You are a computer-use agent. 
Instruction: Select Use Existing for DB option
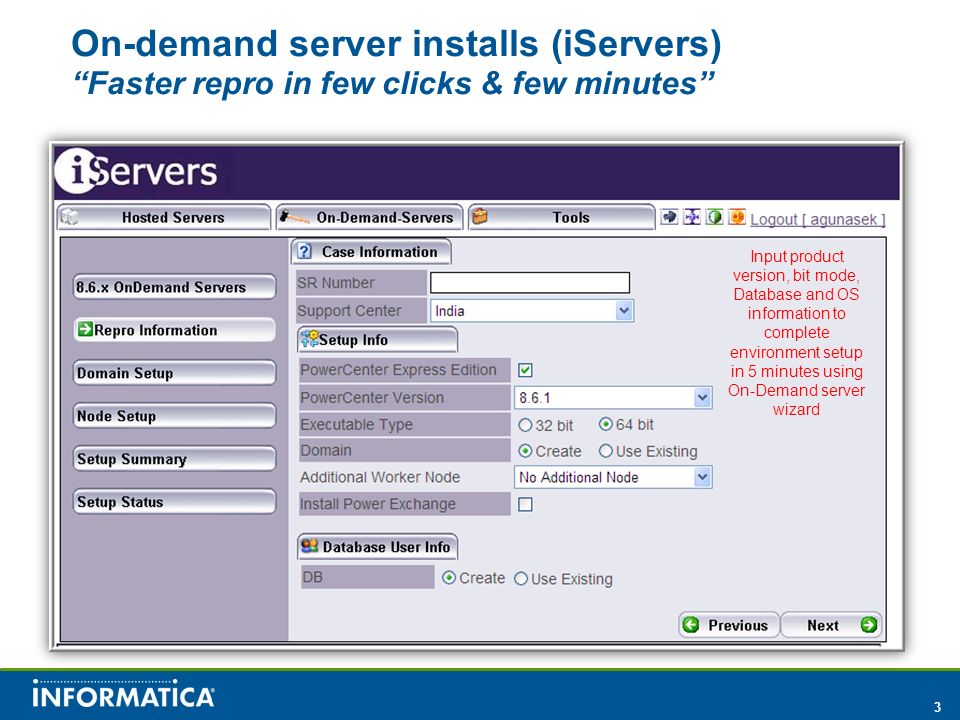(521, 579)
